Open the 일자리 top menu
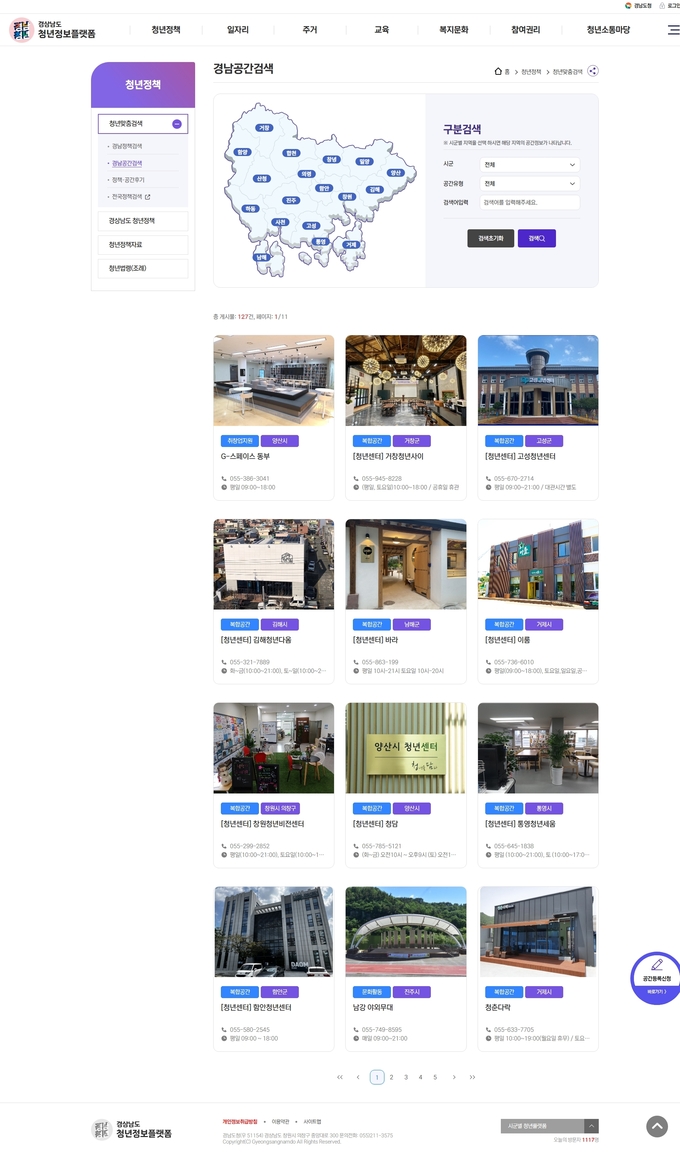The width and height of the screenshot is (680, 1161). pos(238,30)
